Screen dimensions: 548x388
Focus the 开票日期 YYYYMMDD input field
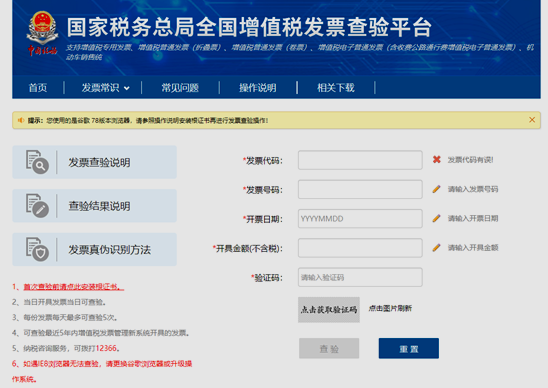click(360, 219)
